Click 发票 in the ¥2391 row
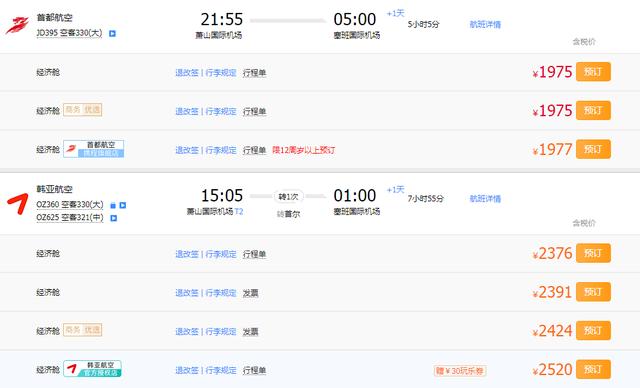 250,293
